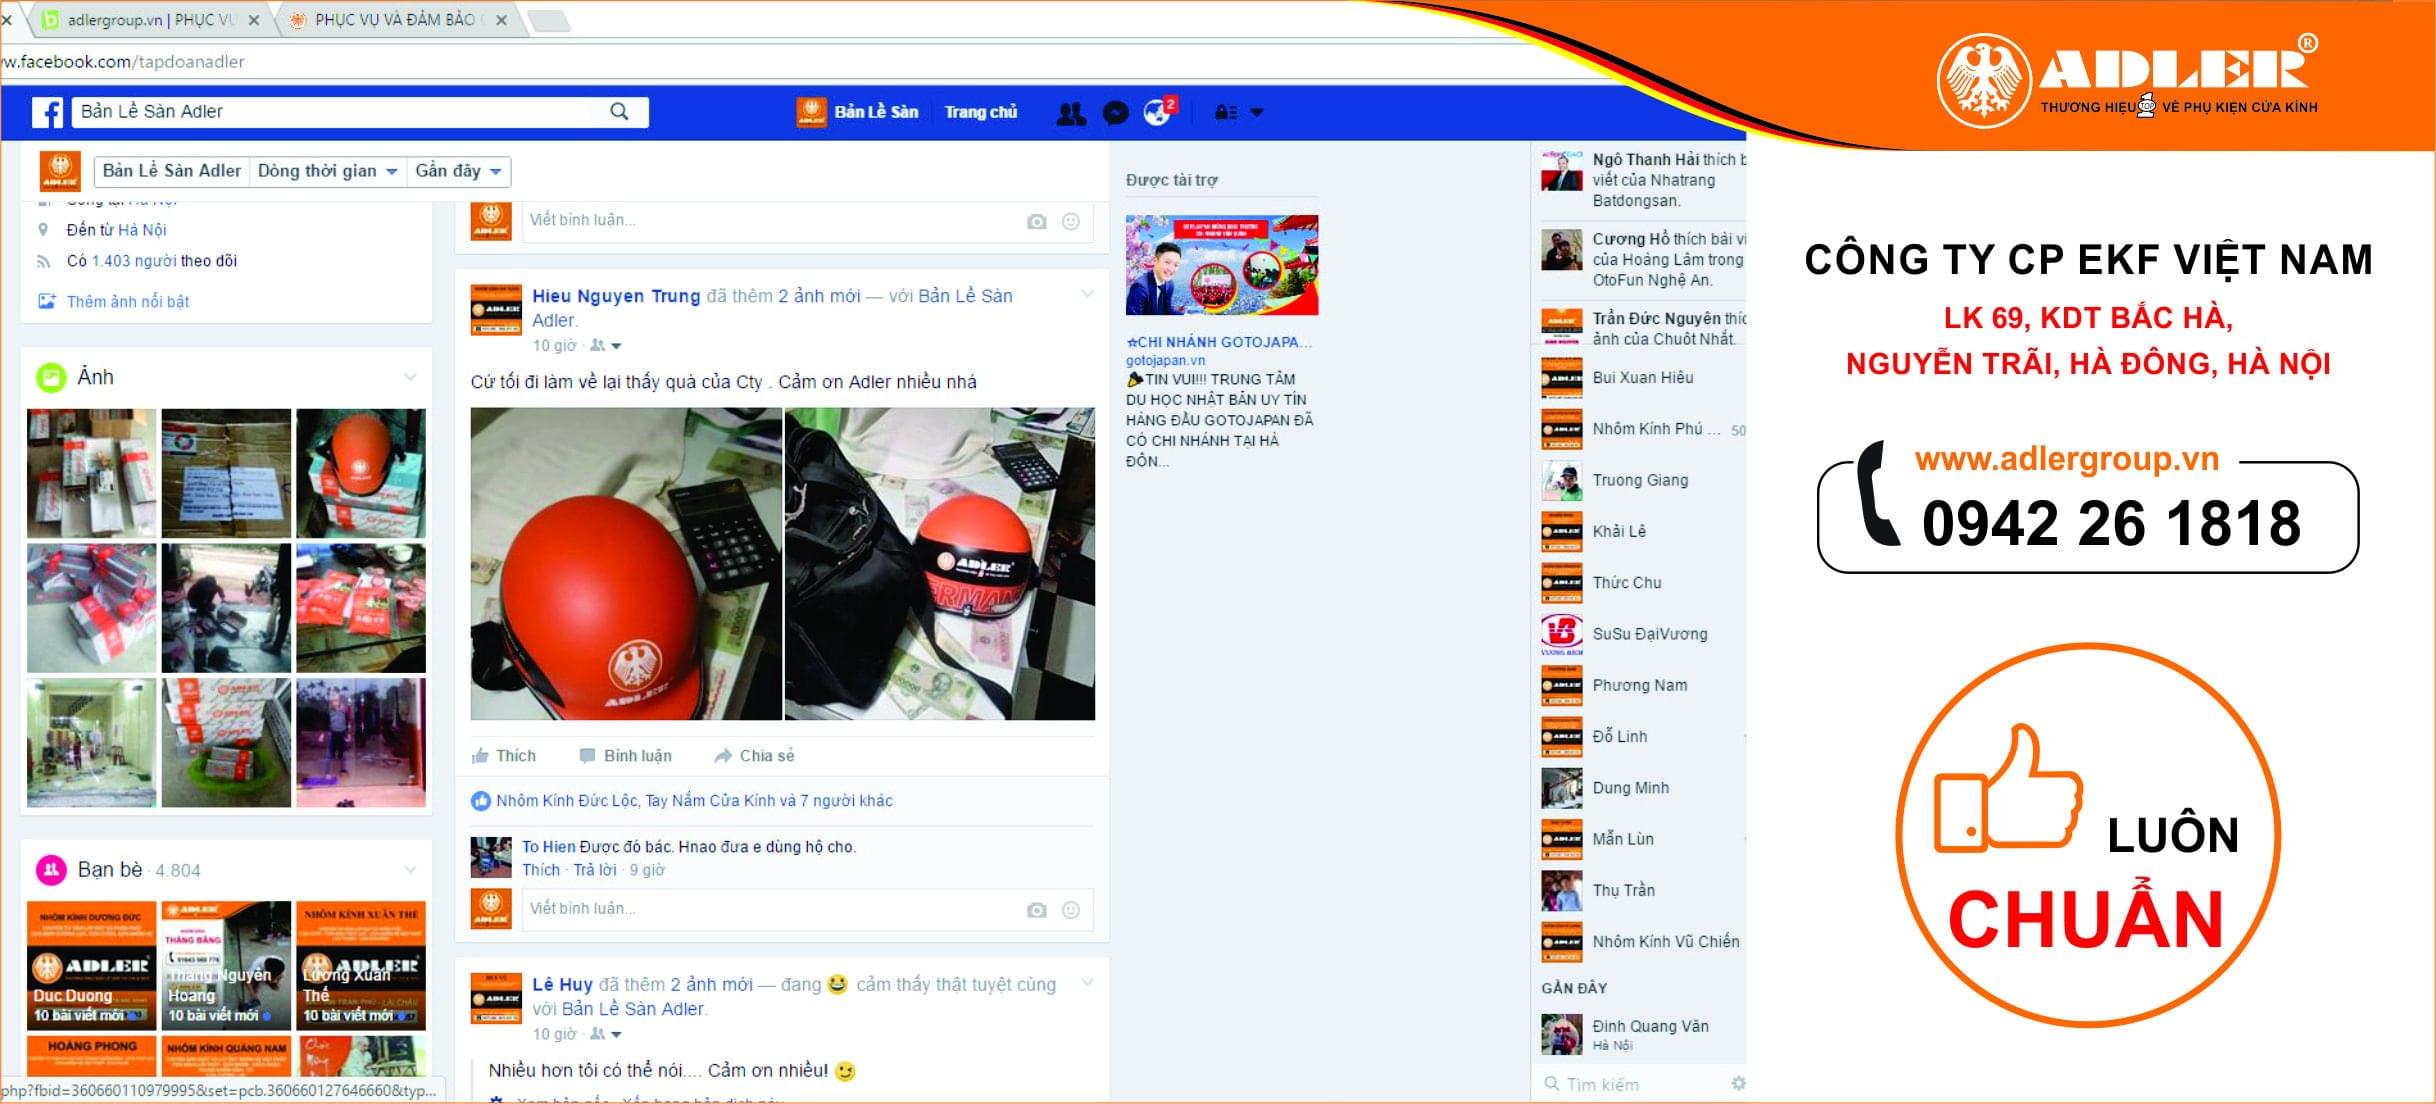Click the CHI NHÁNH GOTOJAPA sponsored link
The image size is (2436, 1104).
tap(1218, 342)
